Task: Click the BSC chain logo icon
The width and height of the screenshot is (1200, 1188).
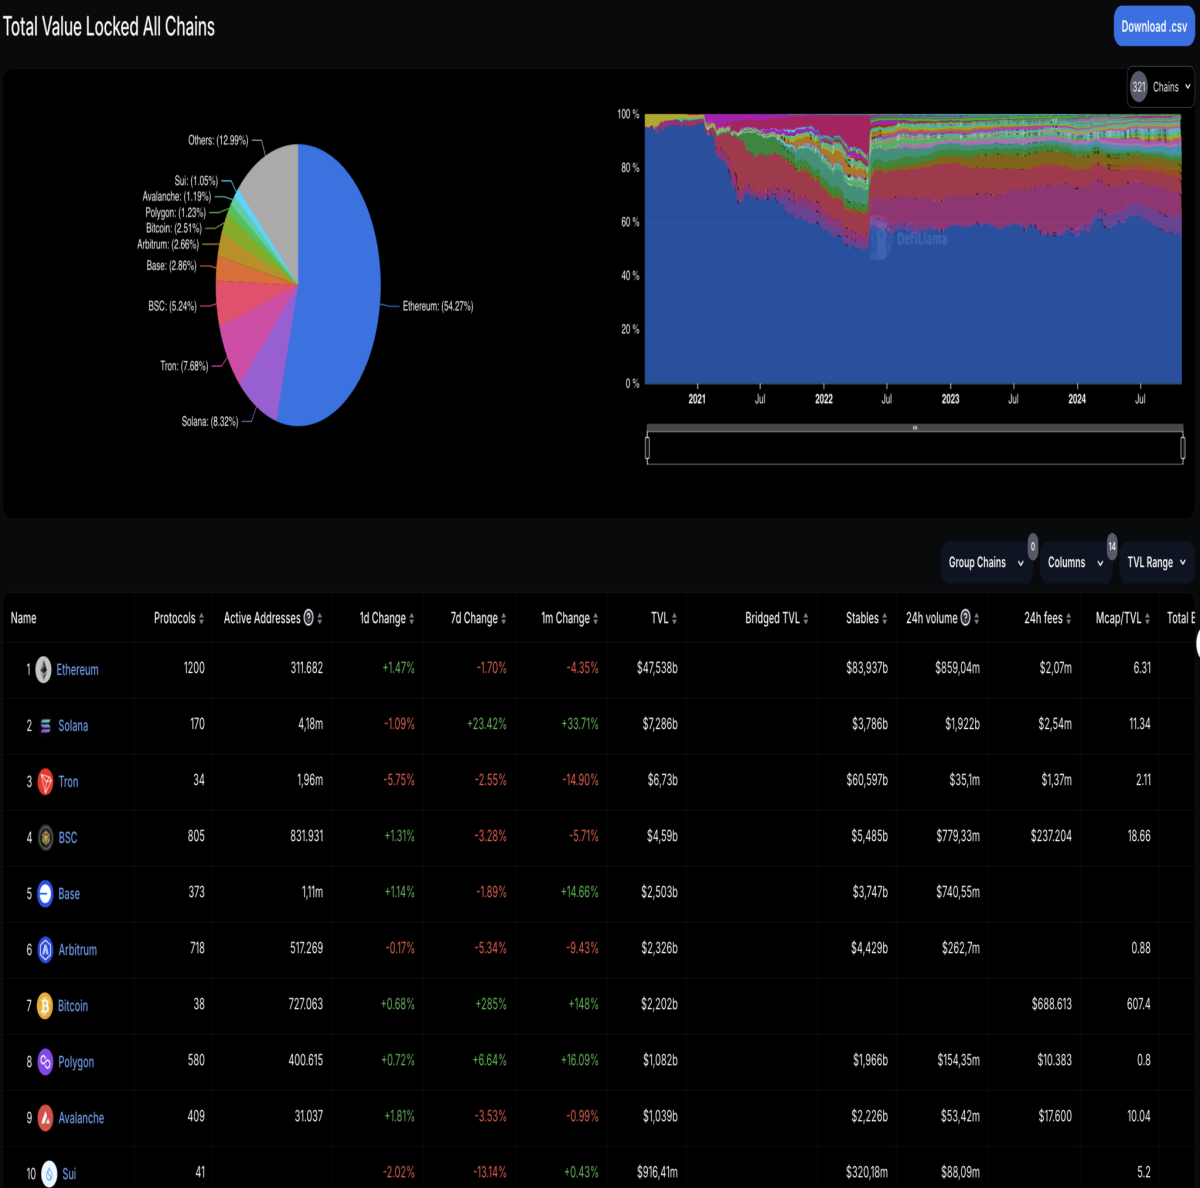Action: (x=46, y=838)
